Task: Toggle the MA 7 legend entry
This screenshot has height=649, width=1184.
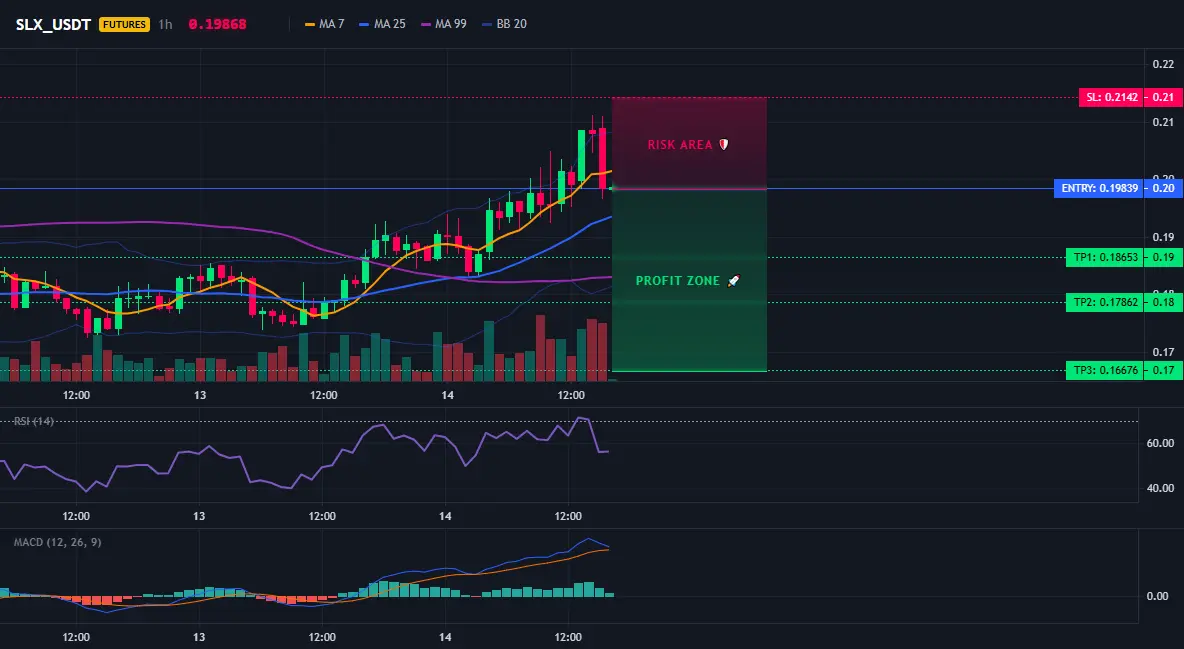Action: (325, 24)
